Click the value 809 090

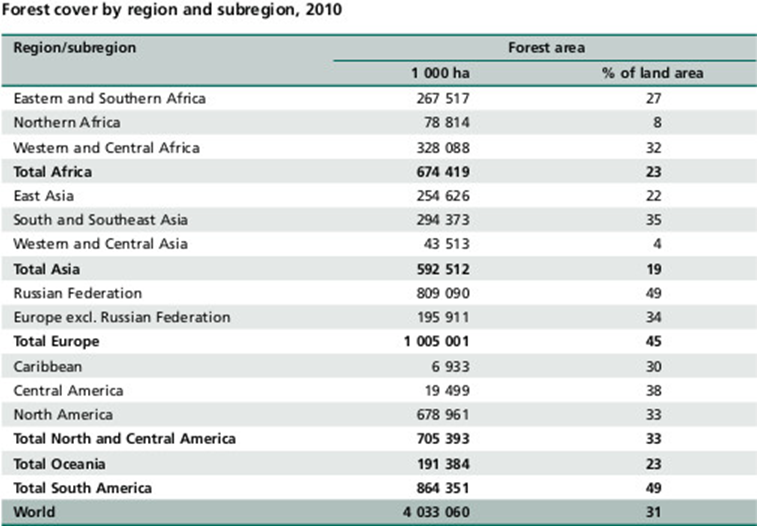(x=443, y=293)
